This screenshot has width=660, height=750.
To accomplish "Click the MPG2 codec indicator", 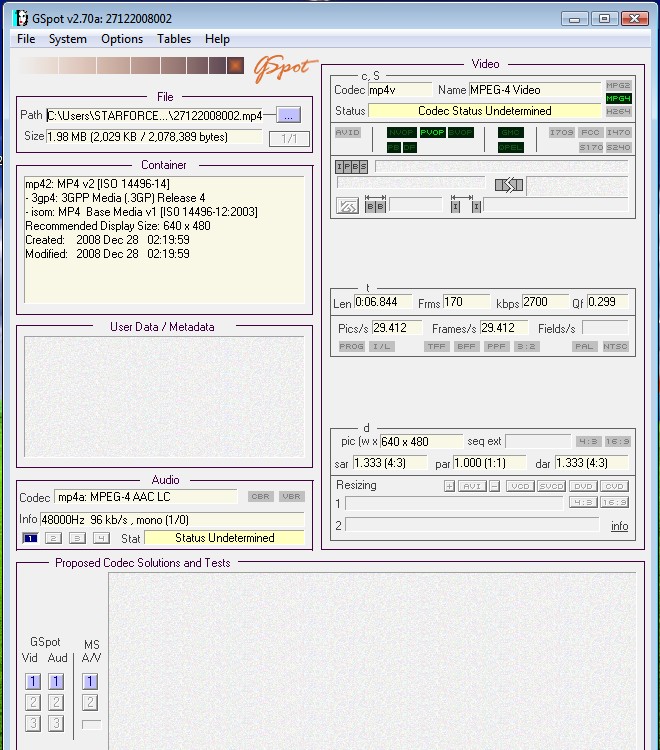I will [618, 85].
